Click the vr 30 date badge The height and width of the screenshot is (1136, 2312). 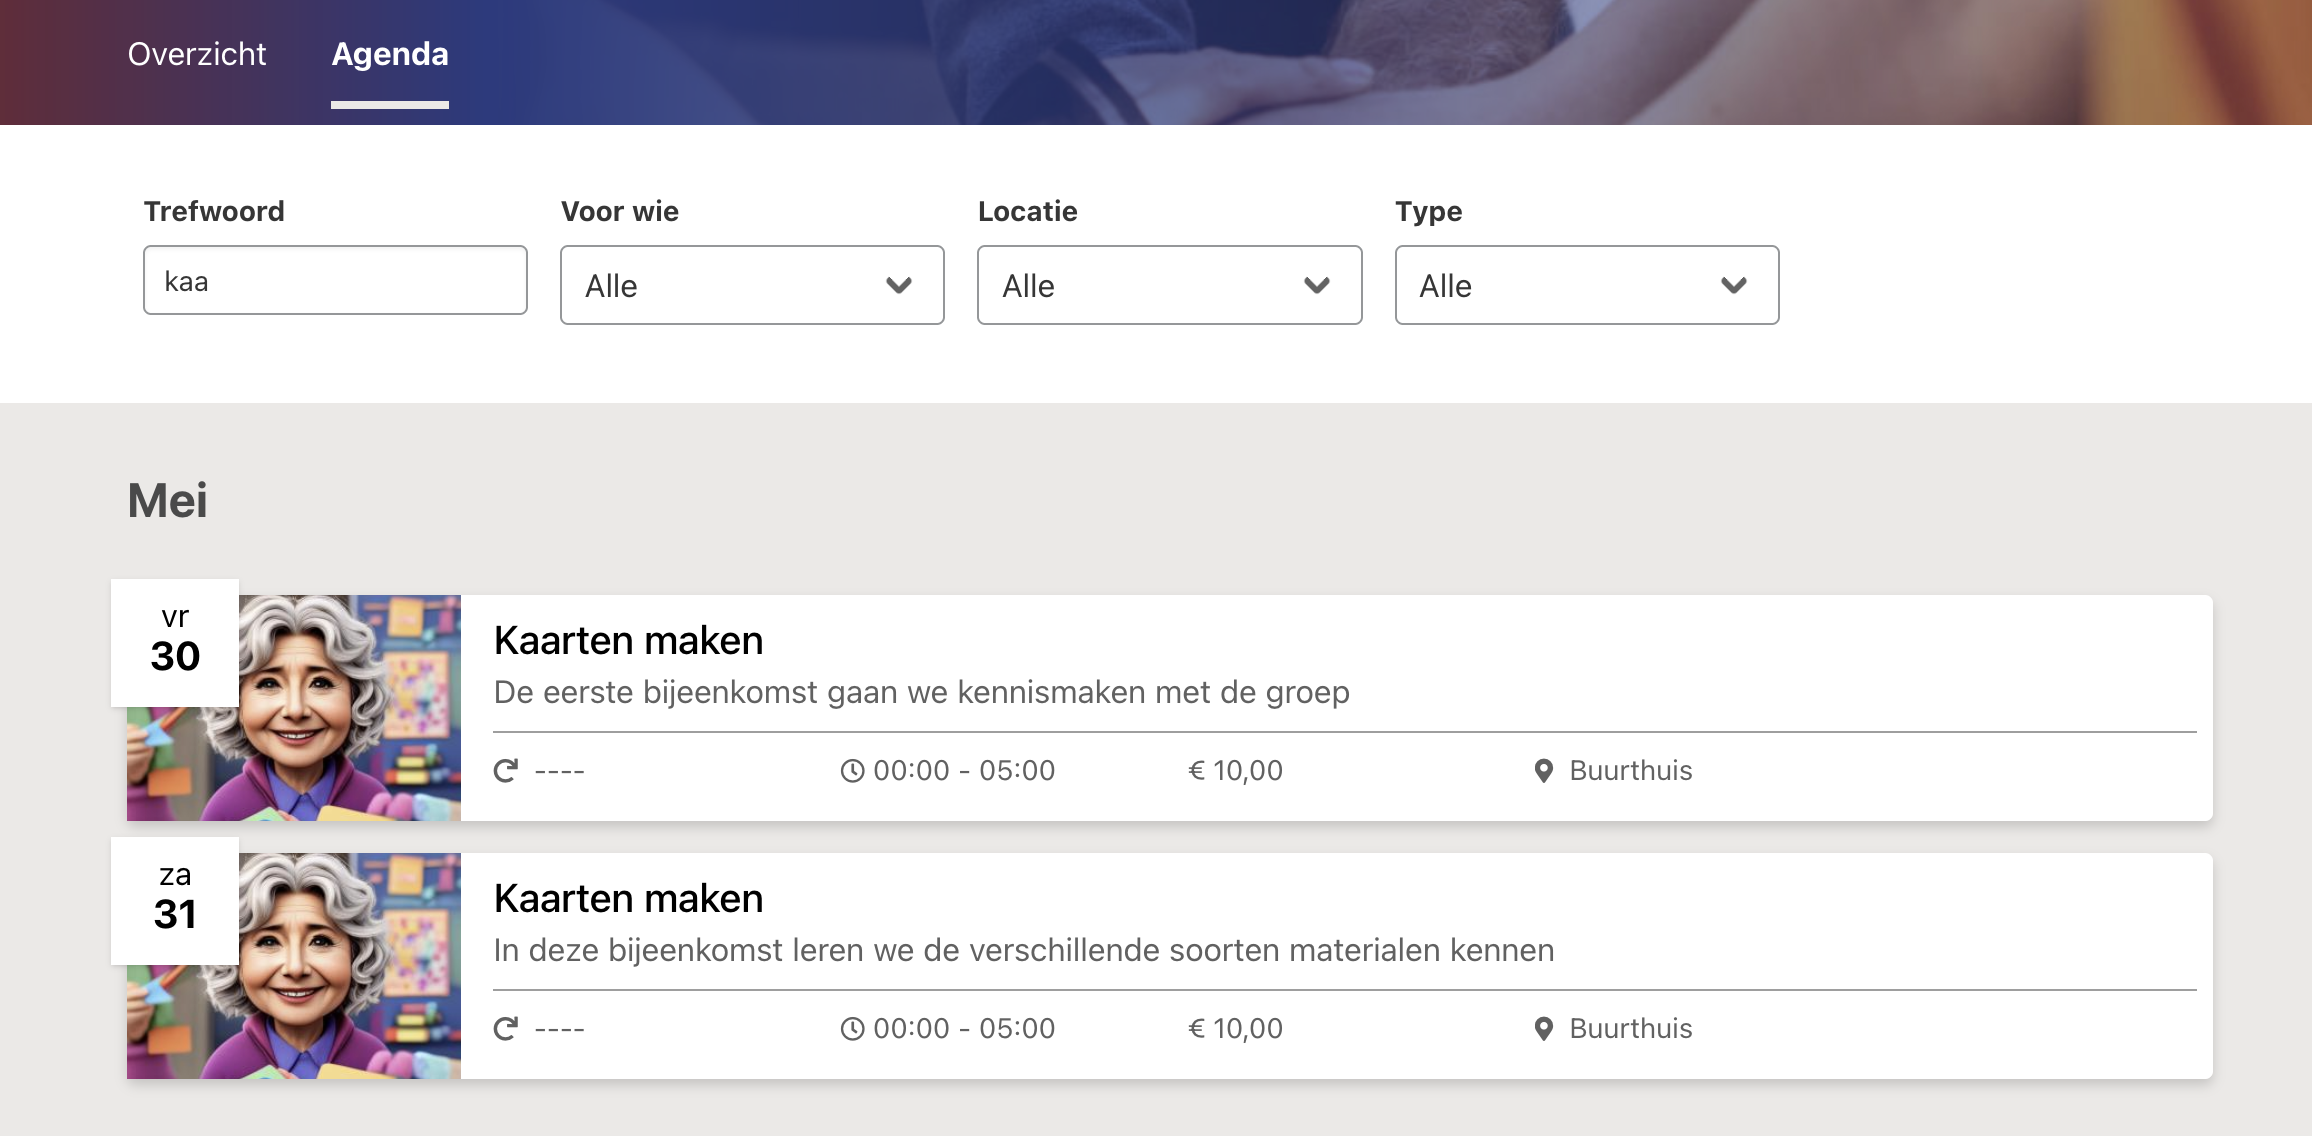(175, 642)
